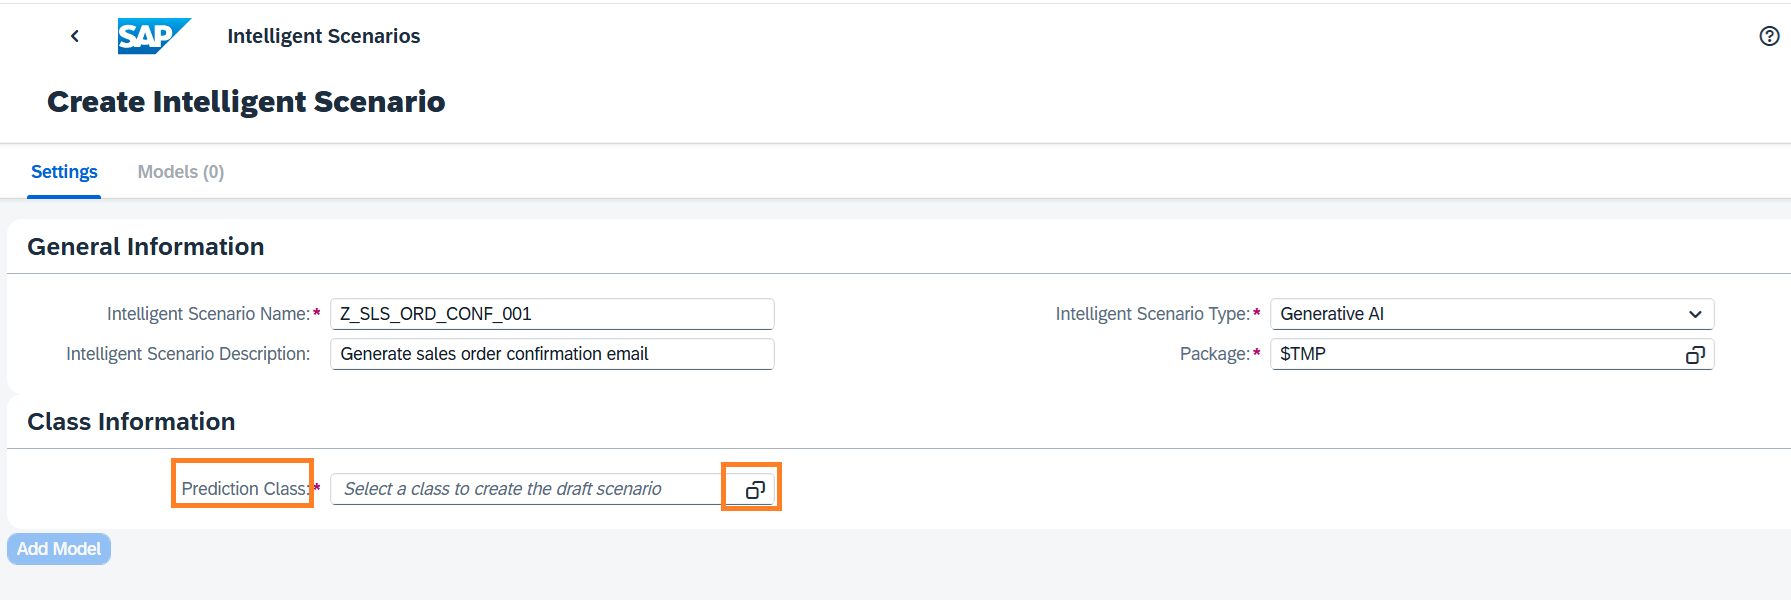This screenshot has width=1791, height=600.
Task: Click into Intelligent Scenario Name field
Action: [x=552, y=314]
